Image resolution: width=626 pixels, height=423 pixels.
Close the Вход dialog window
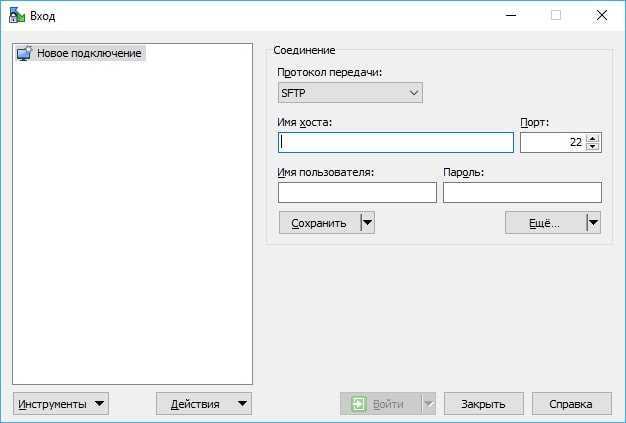pos(602,15)
